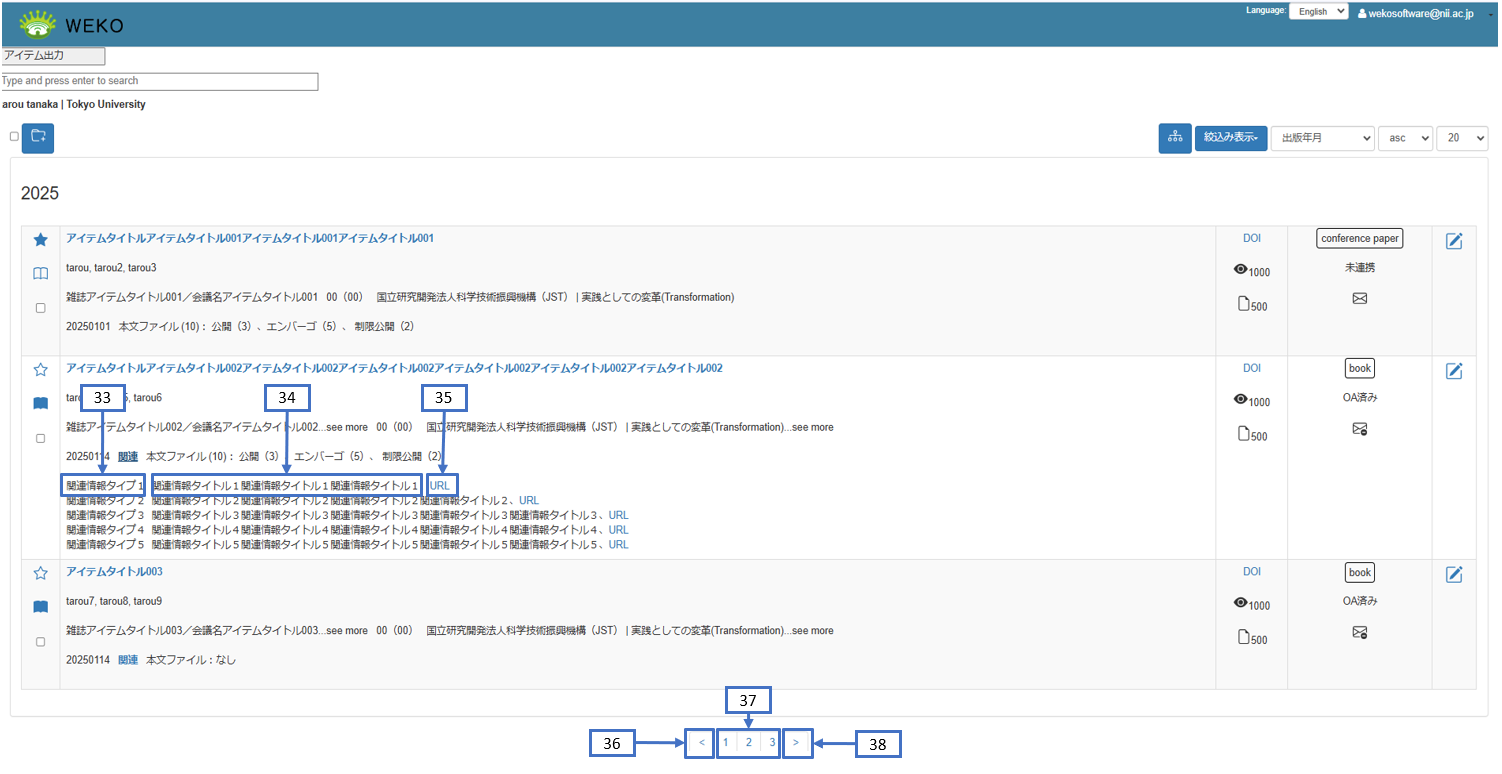Open the 絞込み表示 filter button

pyautogui.click(x=1231, y=138)
